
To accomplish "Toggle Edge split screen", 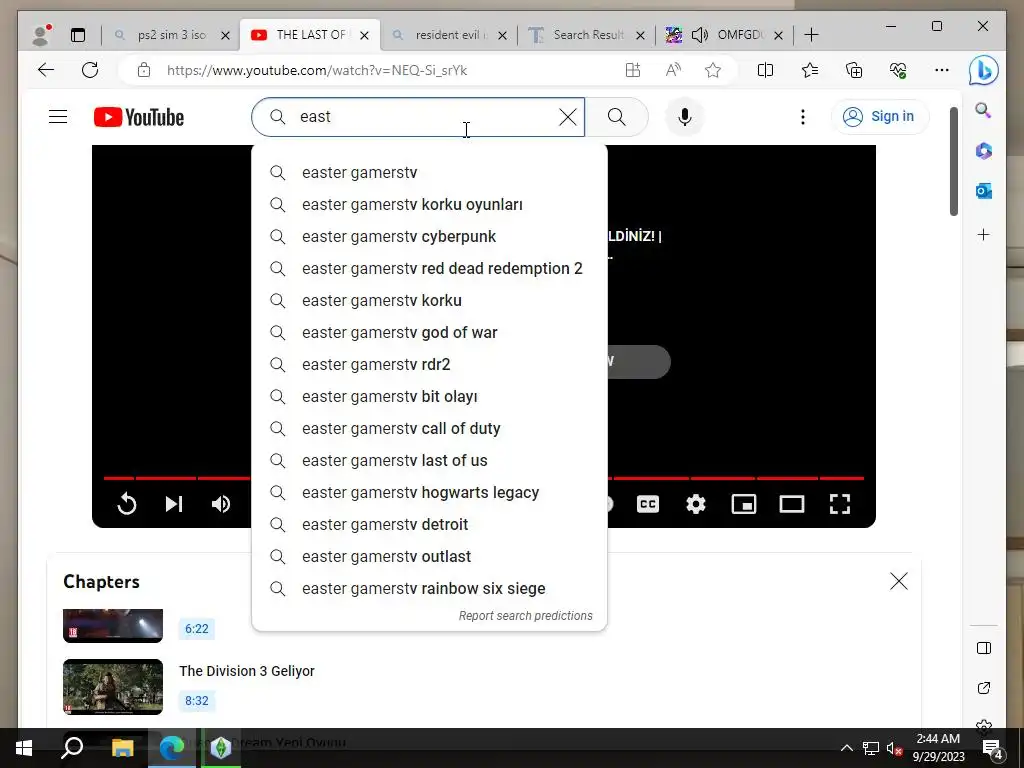I will click(x=765, y=70).
